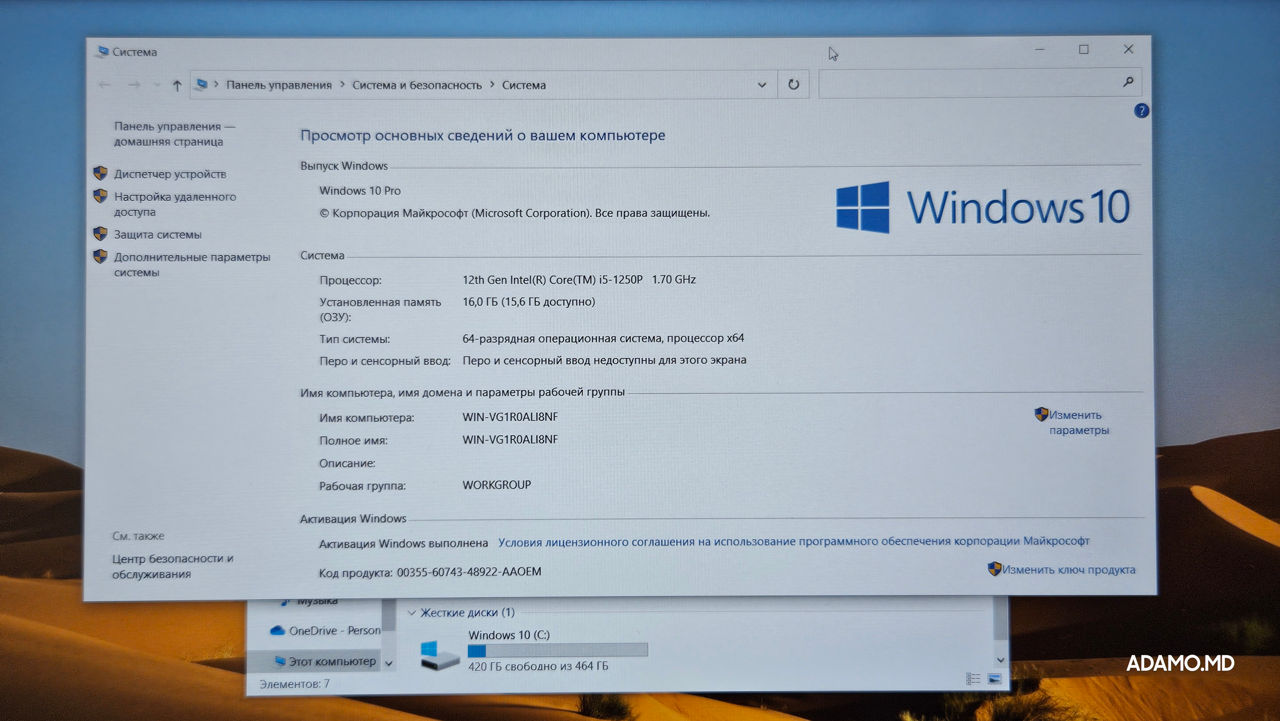This screenshot has height=721, width=1280.
Task: Click the System window title icon
Action: coord(101,51)
